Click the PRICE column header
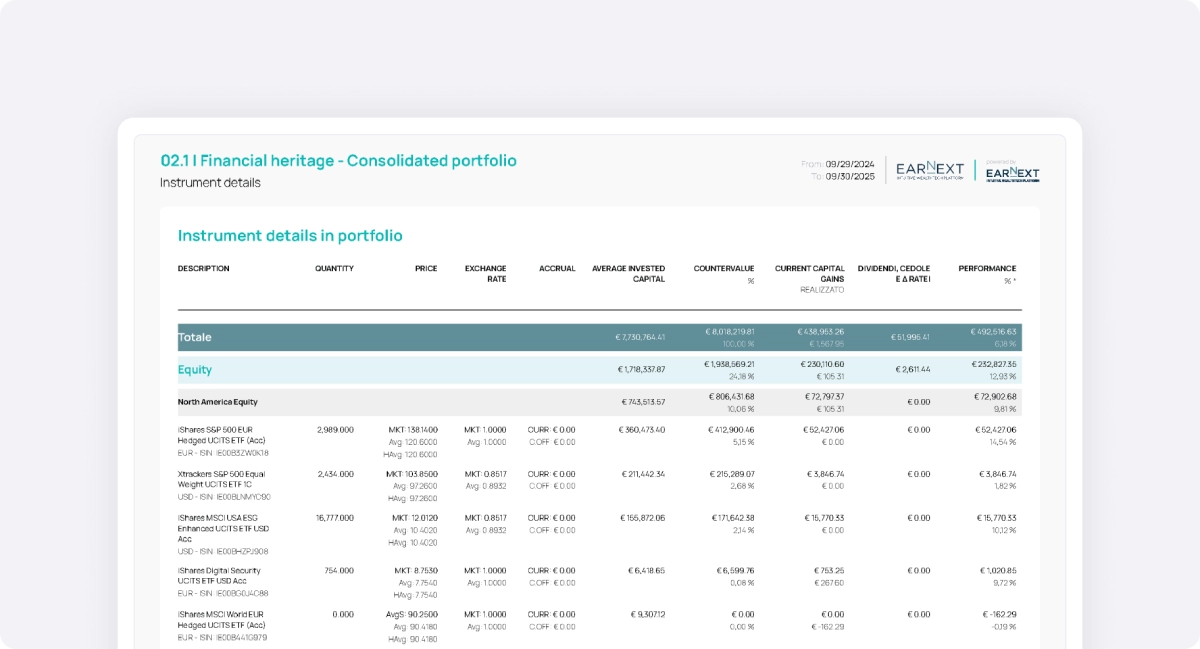Screen dimensions: 1200x649 tap(426, 268)
